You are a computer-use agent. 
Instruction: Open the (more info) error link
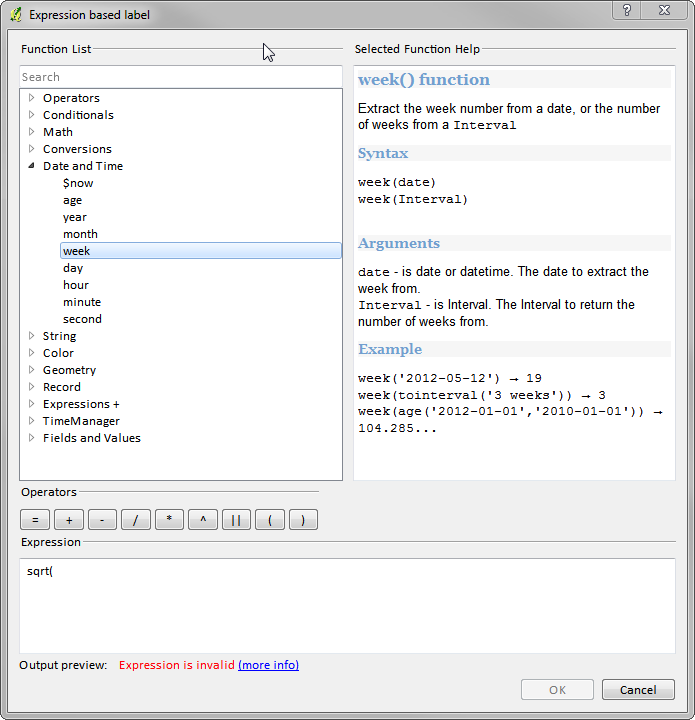[268, 665]
